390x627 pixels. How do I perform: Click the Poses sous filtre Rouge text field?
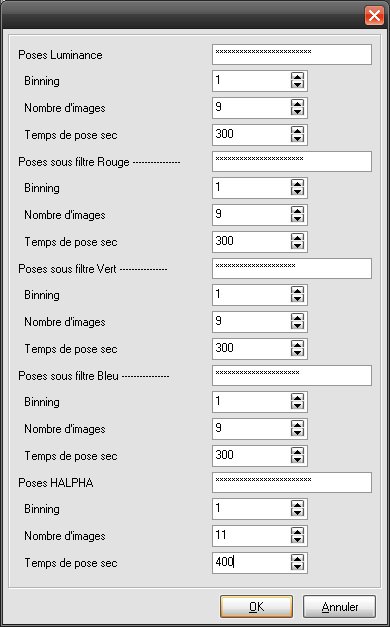[x=292, y=162]
